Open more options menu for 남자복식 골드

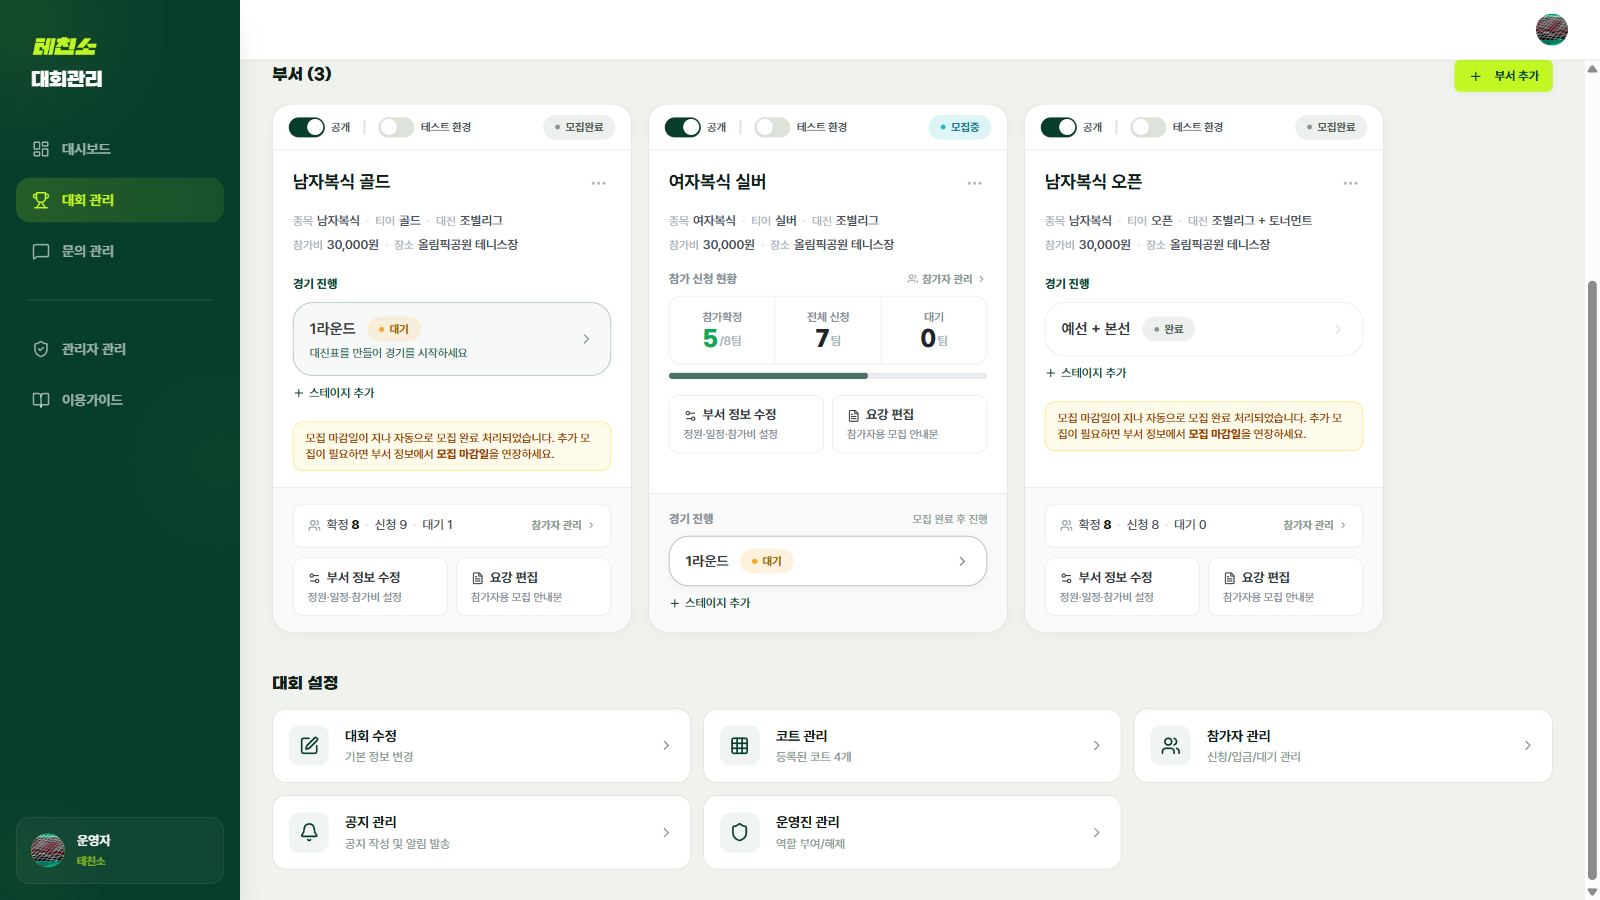point(599,183)
